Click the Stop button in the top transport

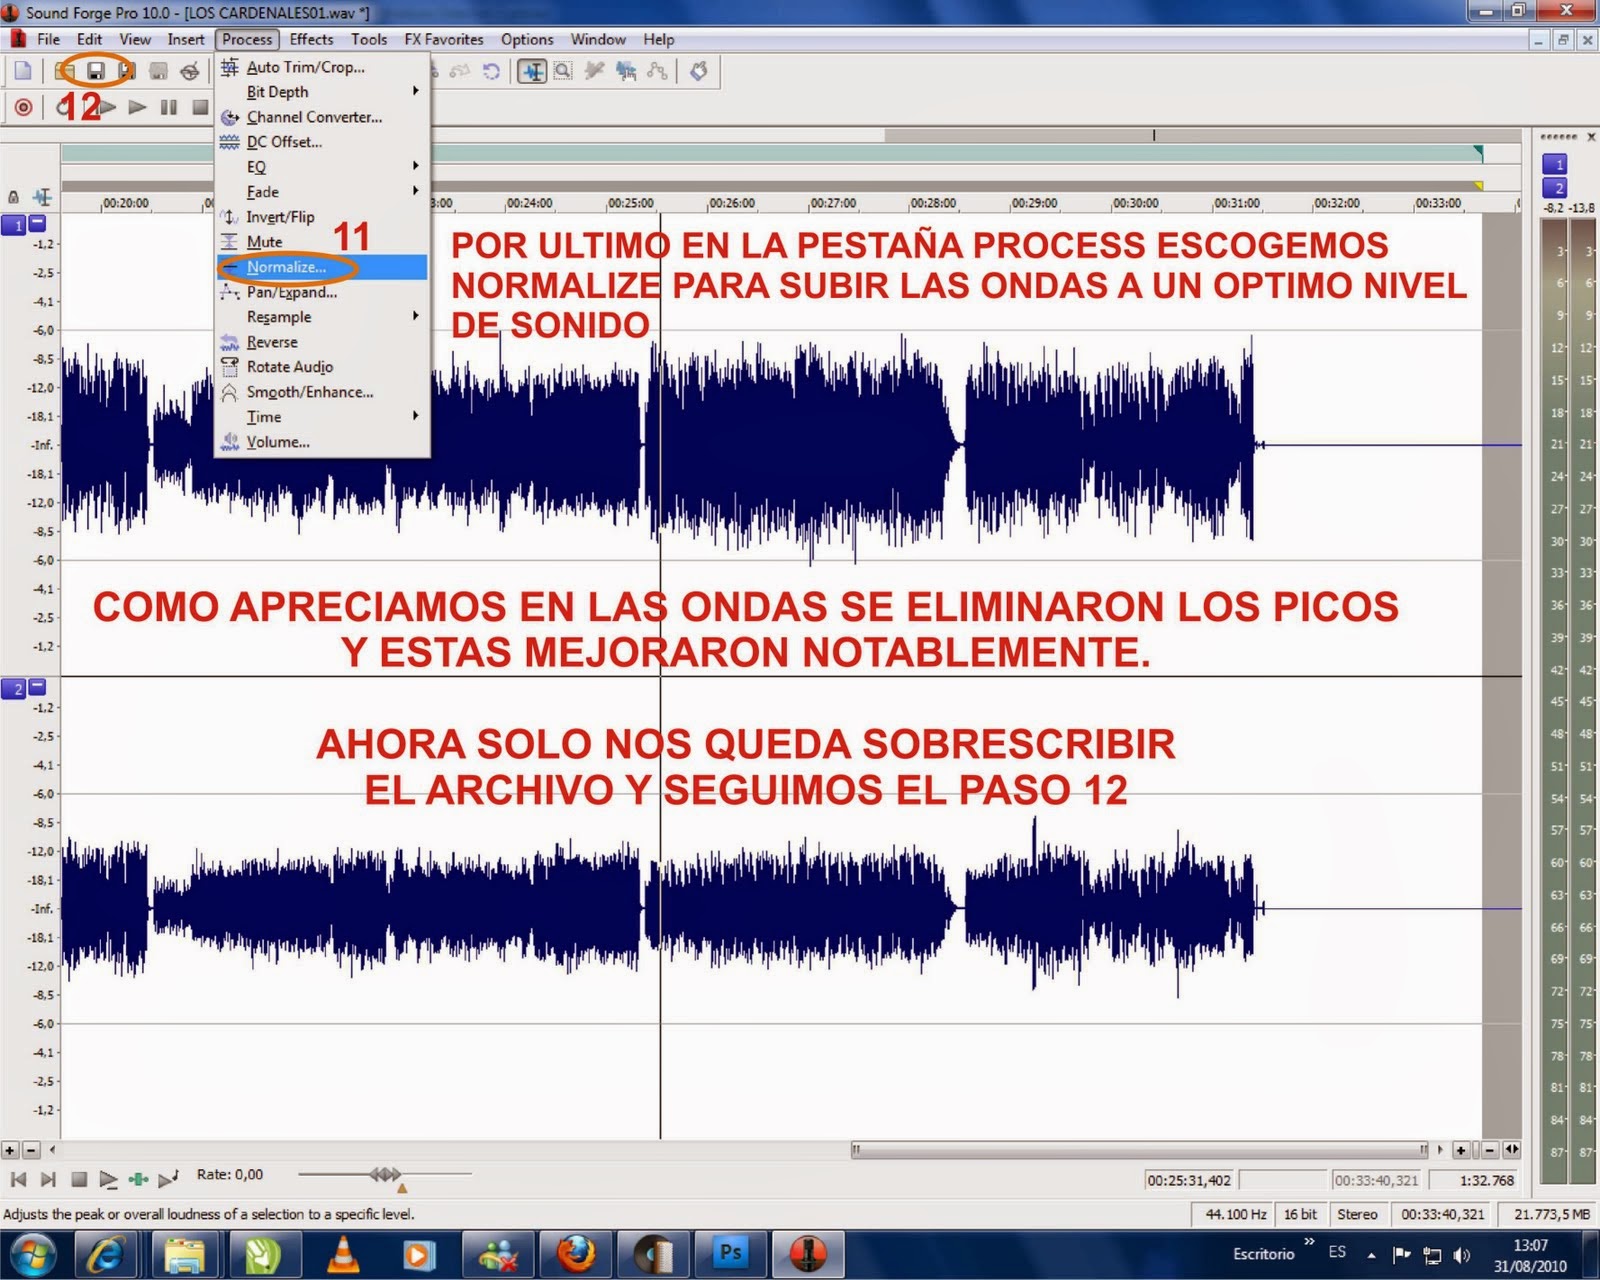click(x=200, y=107)
